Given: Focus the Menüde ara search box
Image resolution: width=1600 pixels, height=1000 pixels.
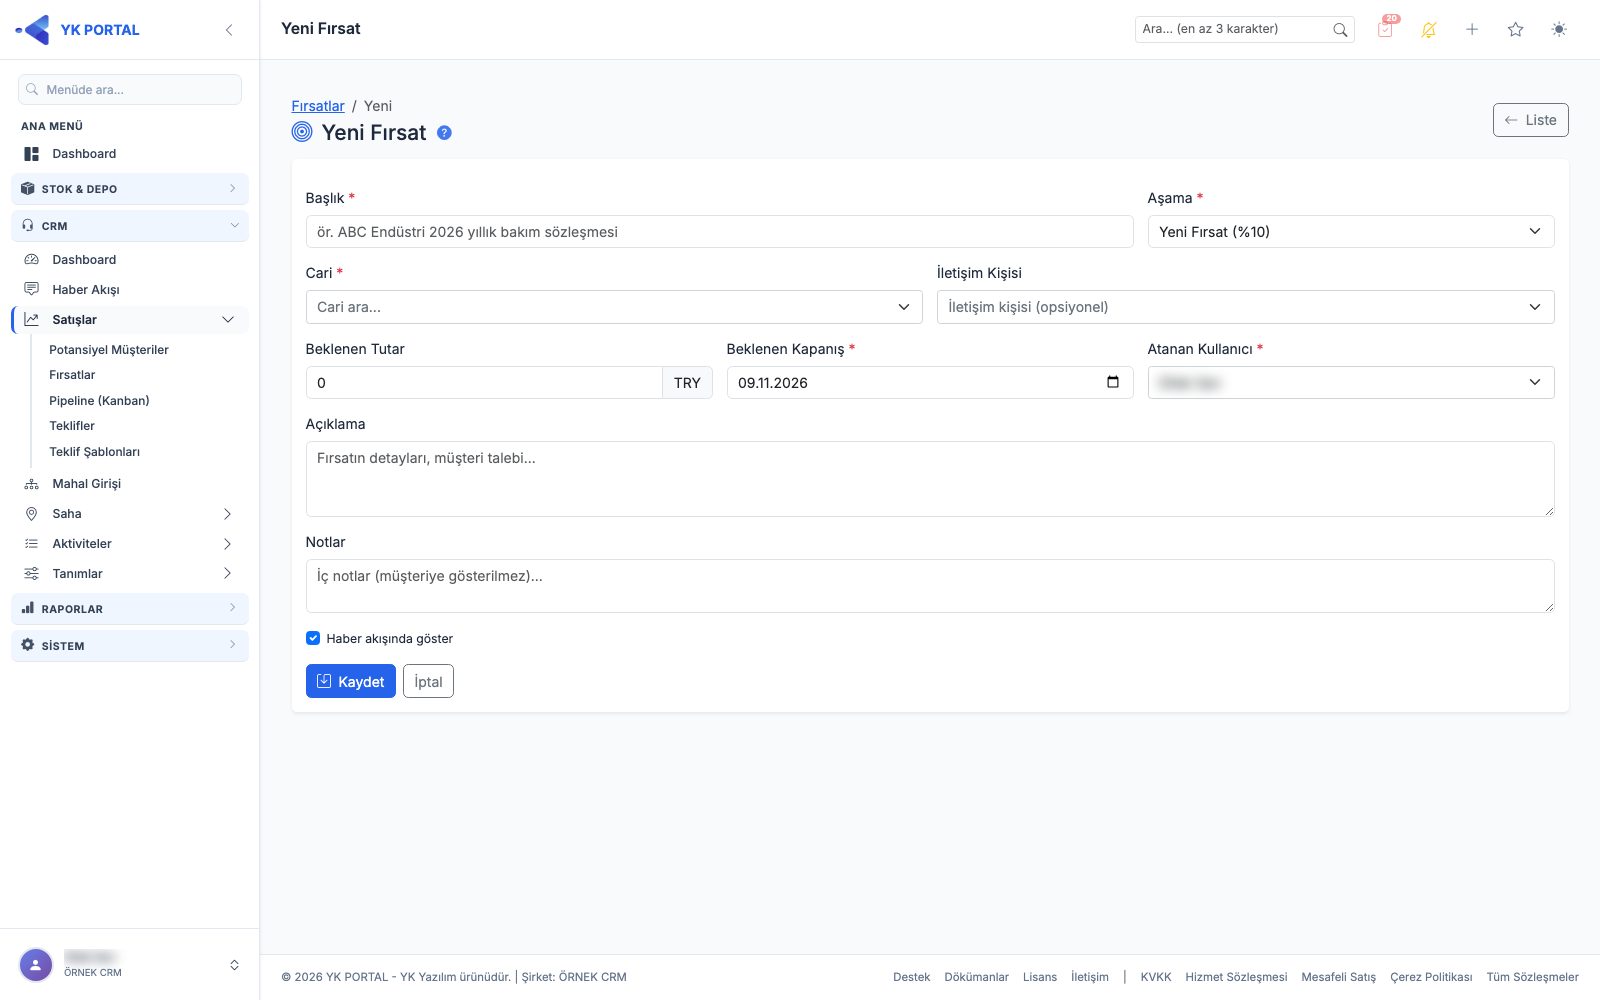Looking at the screenshot, I should point(130,89).
